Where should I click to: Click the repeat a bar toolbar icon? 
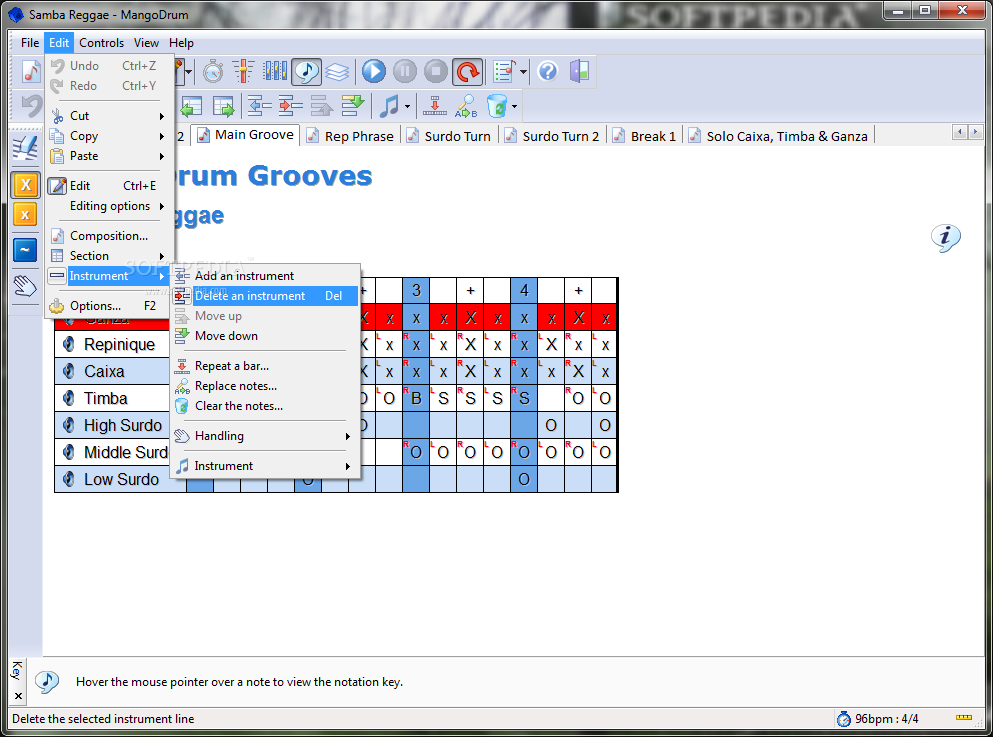point(434,106)
